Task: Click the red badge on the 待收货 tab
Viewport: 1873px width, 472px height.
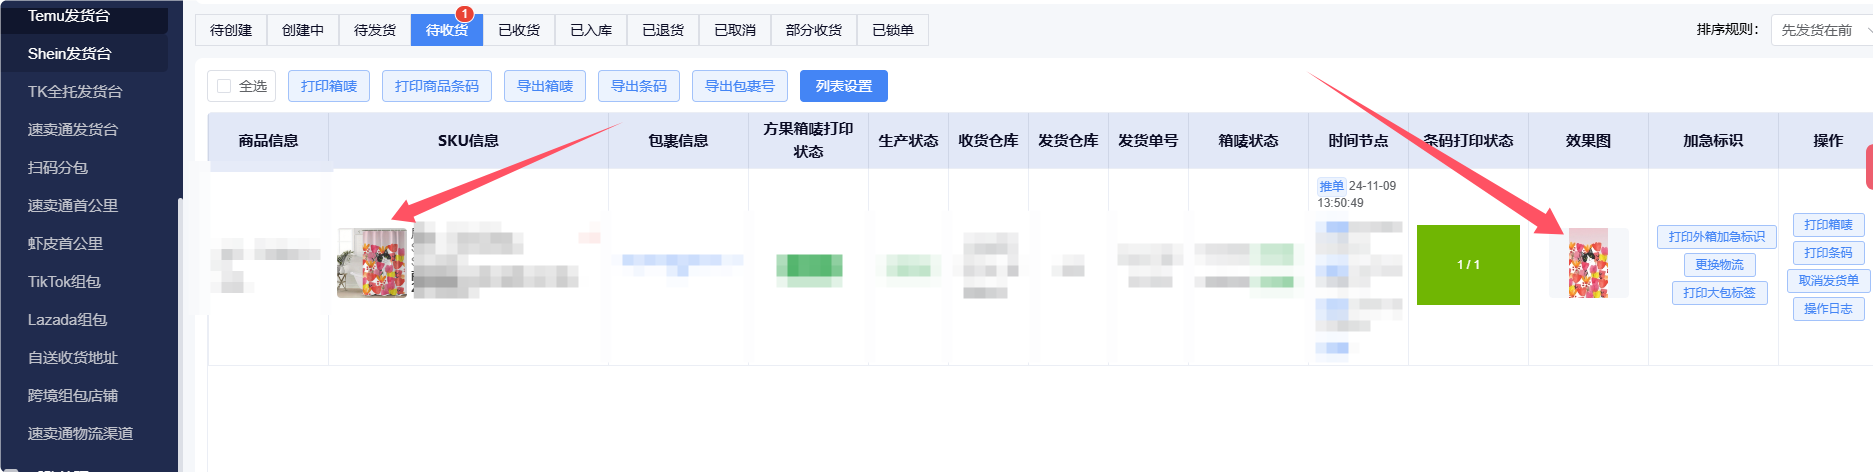Action: 464,14
